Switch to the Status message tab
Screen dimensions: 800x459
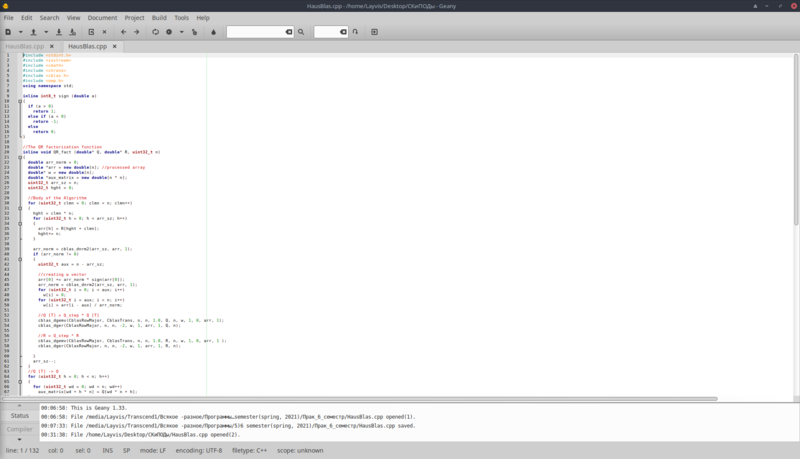point(19,416)
